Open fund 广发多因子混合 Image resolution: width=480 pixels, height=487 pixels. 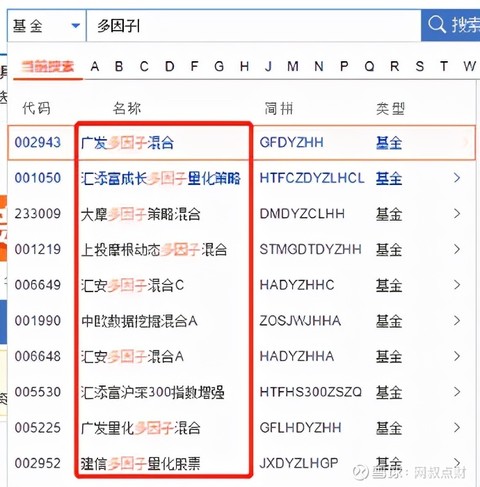tap(127, 143)
